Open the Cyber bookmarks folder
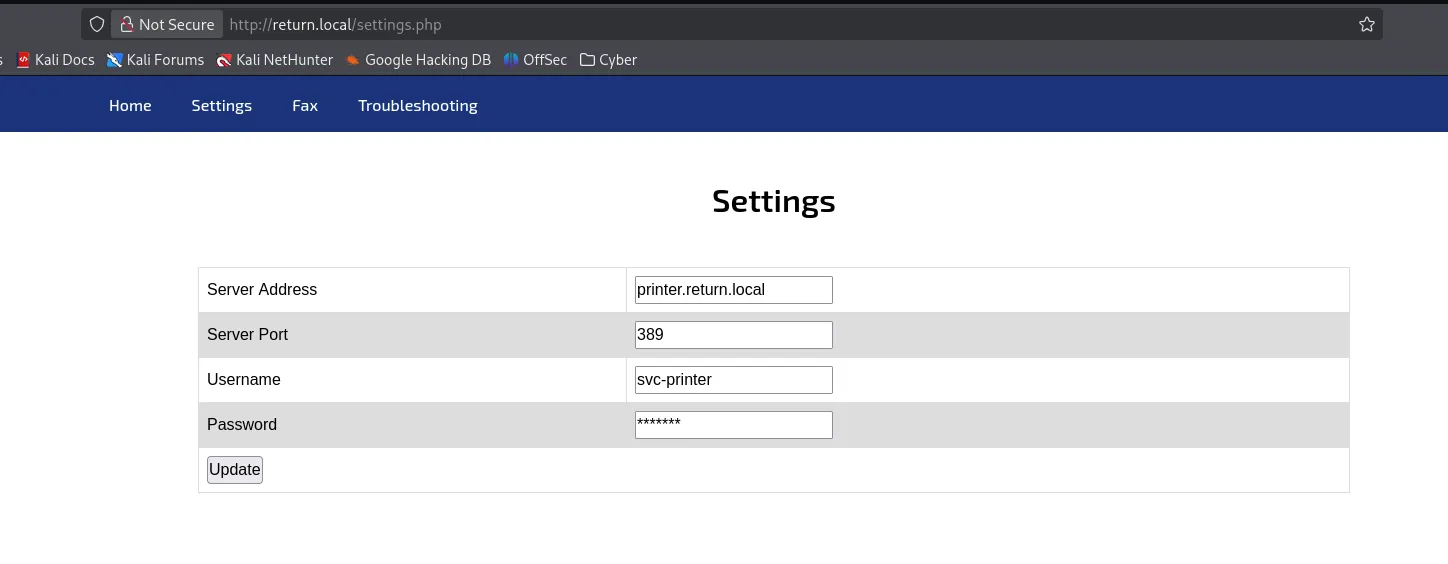Viewport: 1448px width, 564px height. [608, 60]
